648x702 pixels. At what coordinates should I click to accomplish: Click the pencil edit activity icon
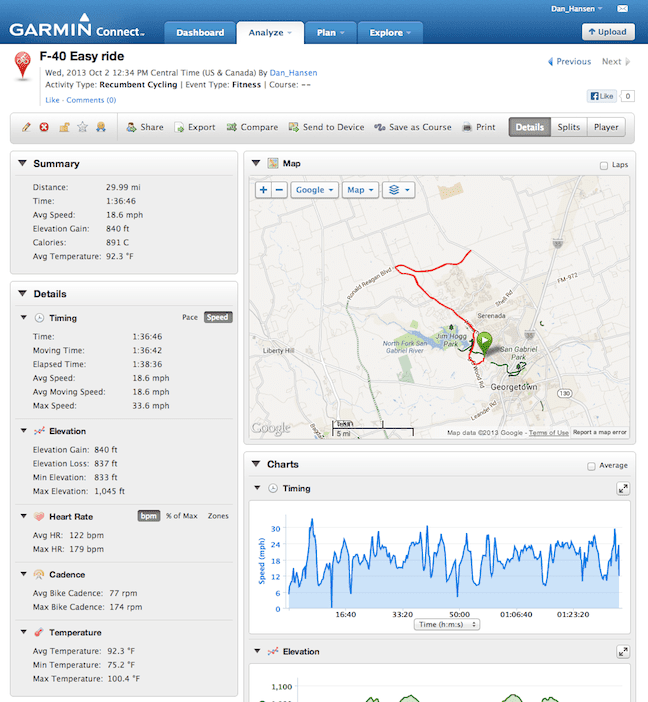(27, 127)
